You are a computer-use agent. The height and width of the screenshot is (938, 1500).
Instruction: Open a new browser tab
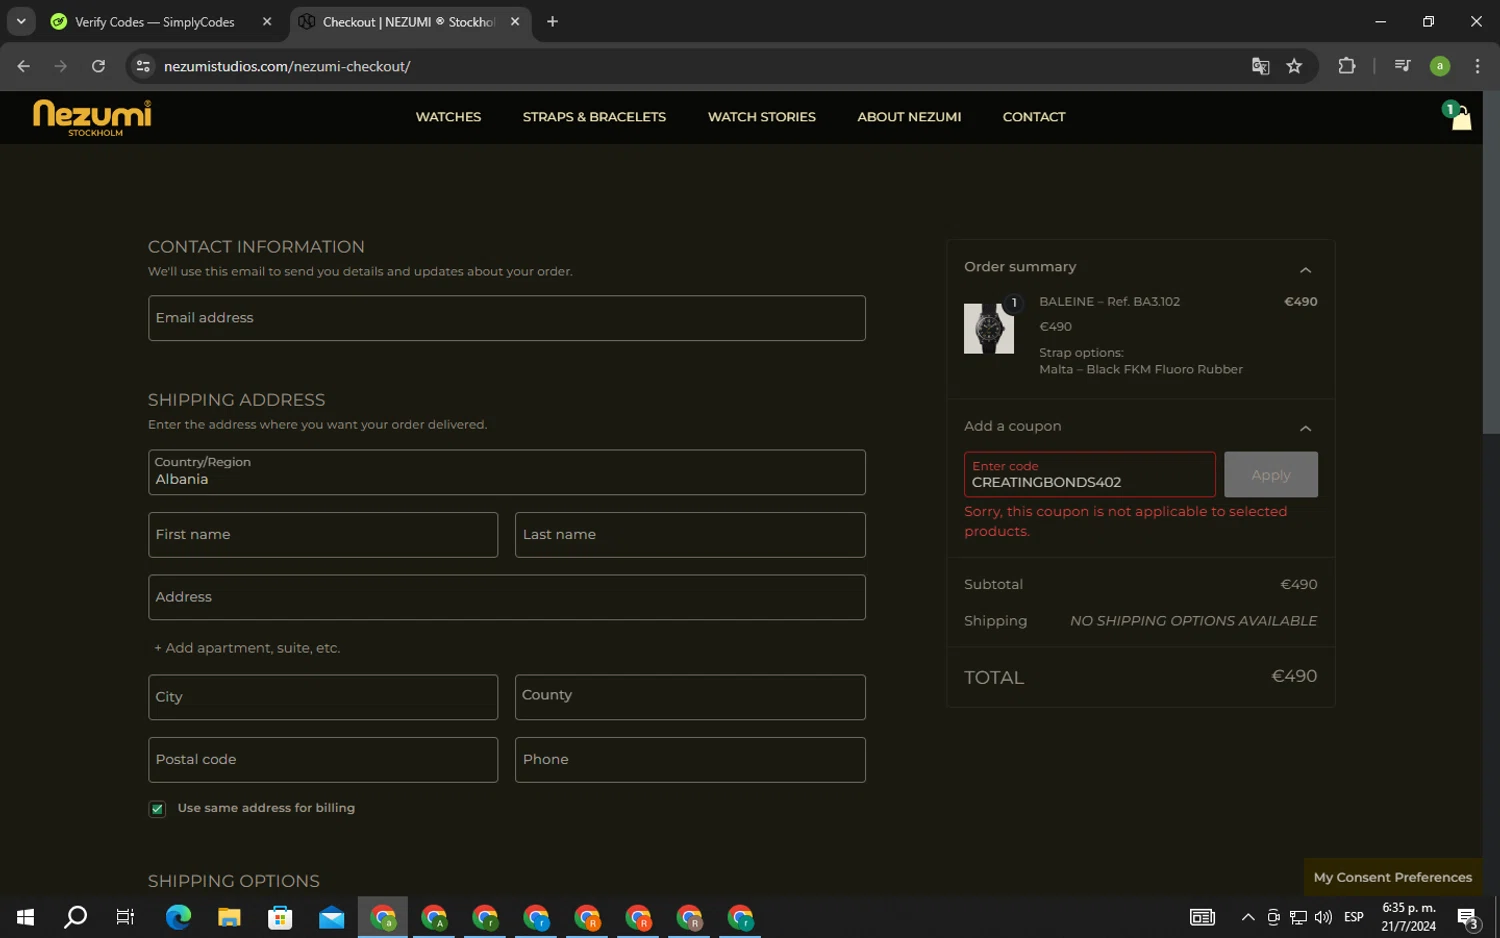pyautogui.click(x=552, y=21)
